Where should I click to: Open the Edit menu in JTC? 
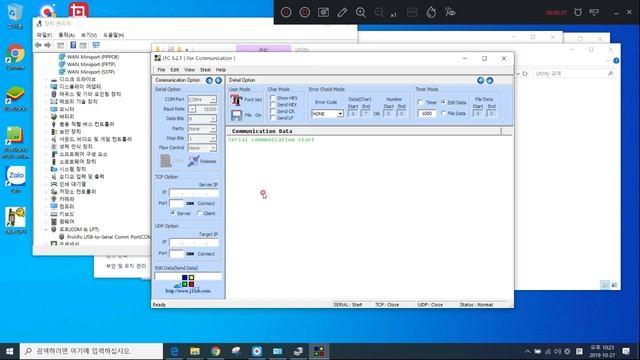pos(175,70)
